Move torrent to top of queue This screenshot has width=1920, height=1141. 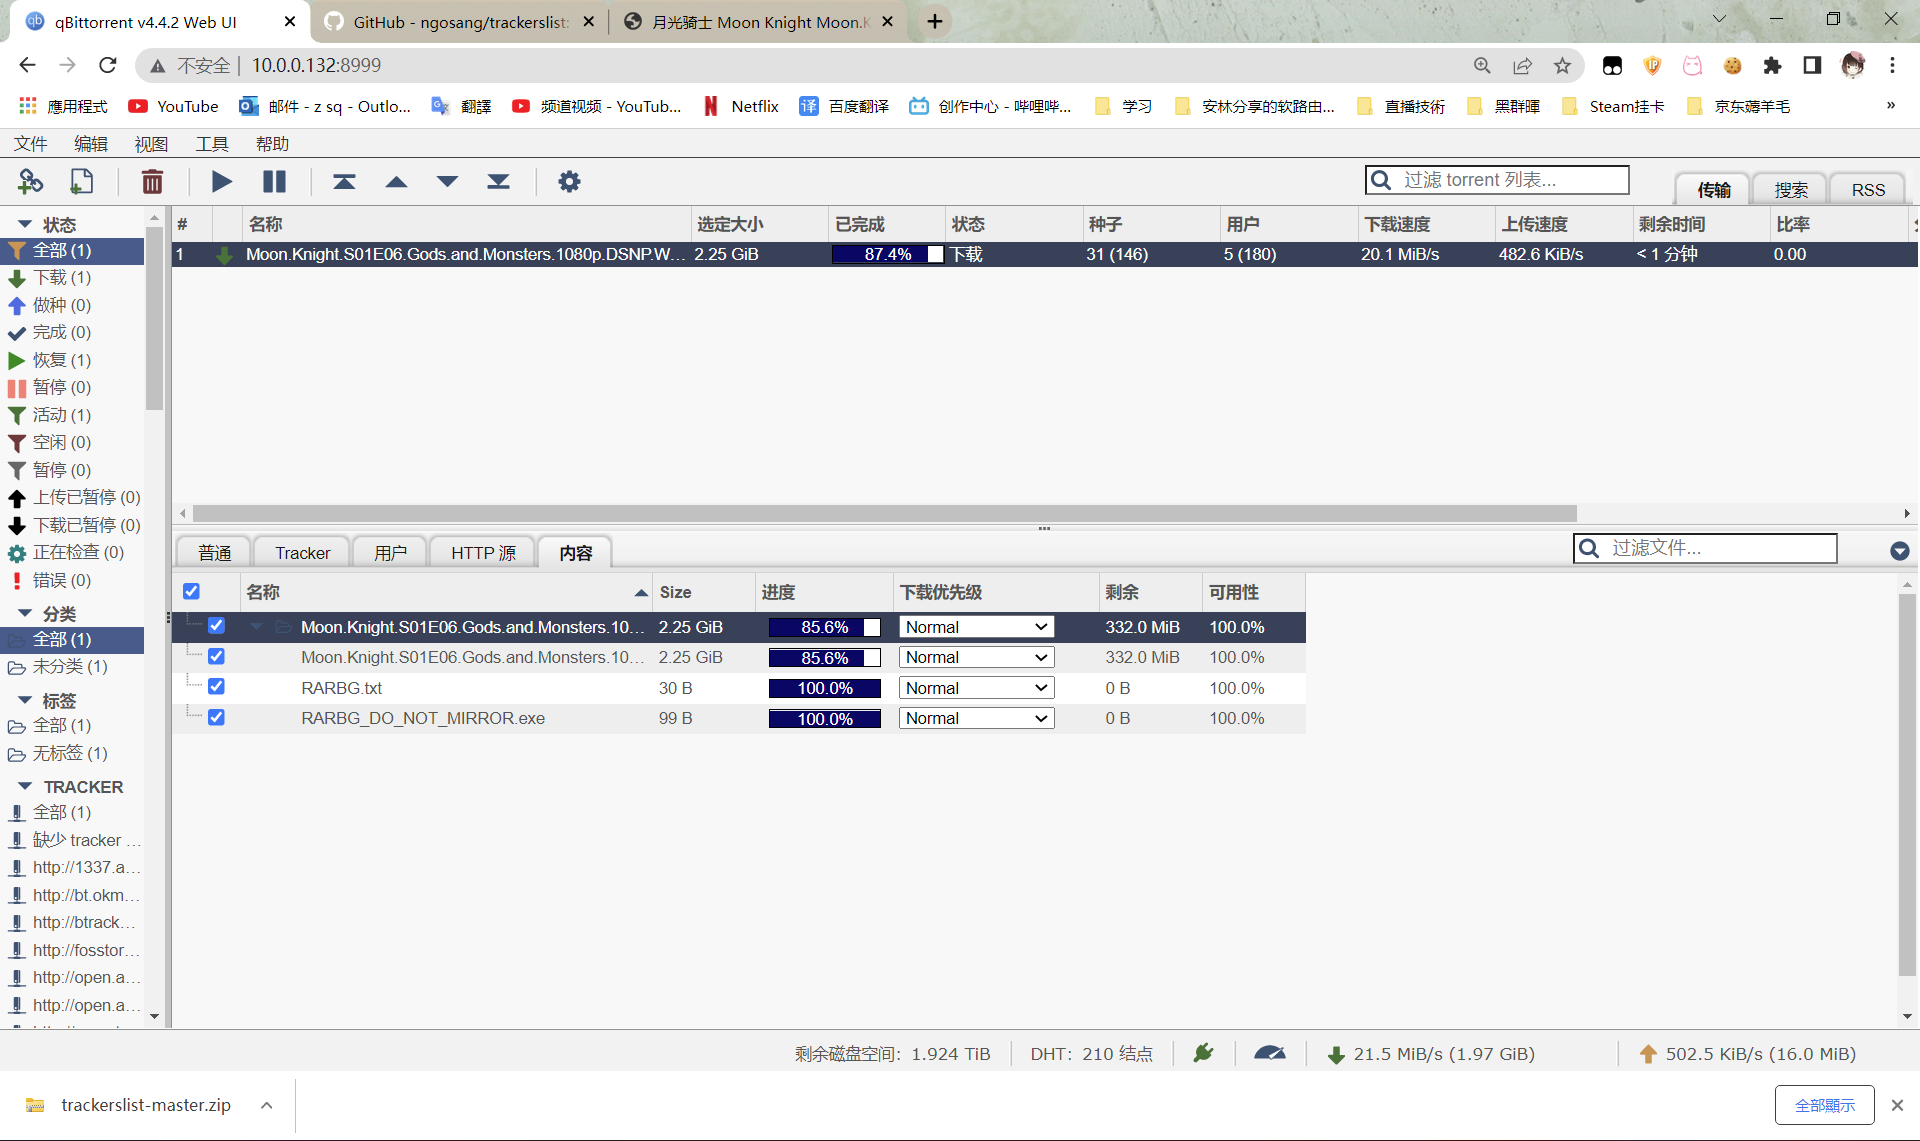tap(344, 181)
